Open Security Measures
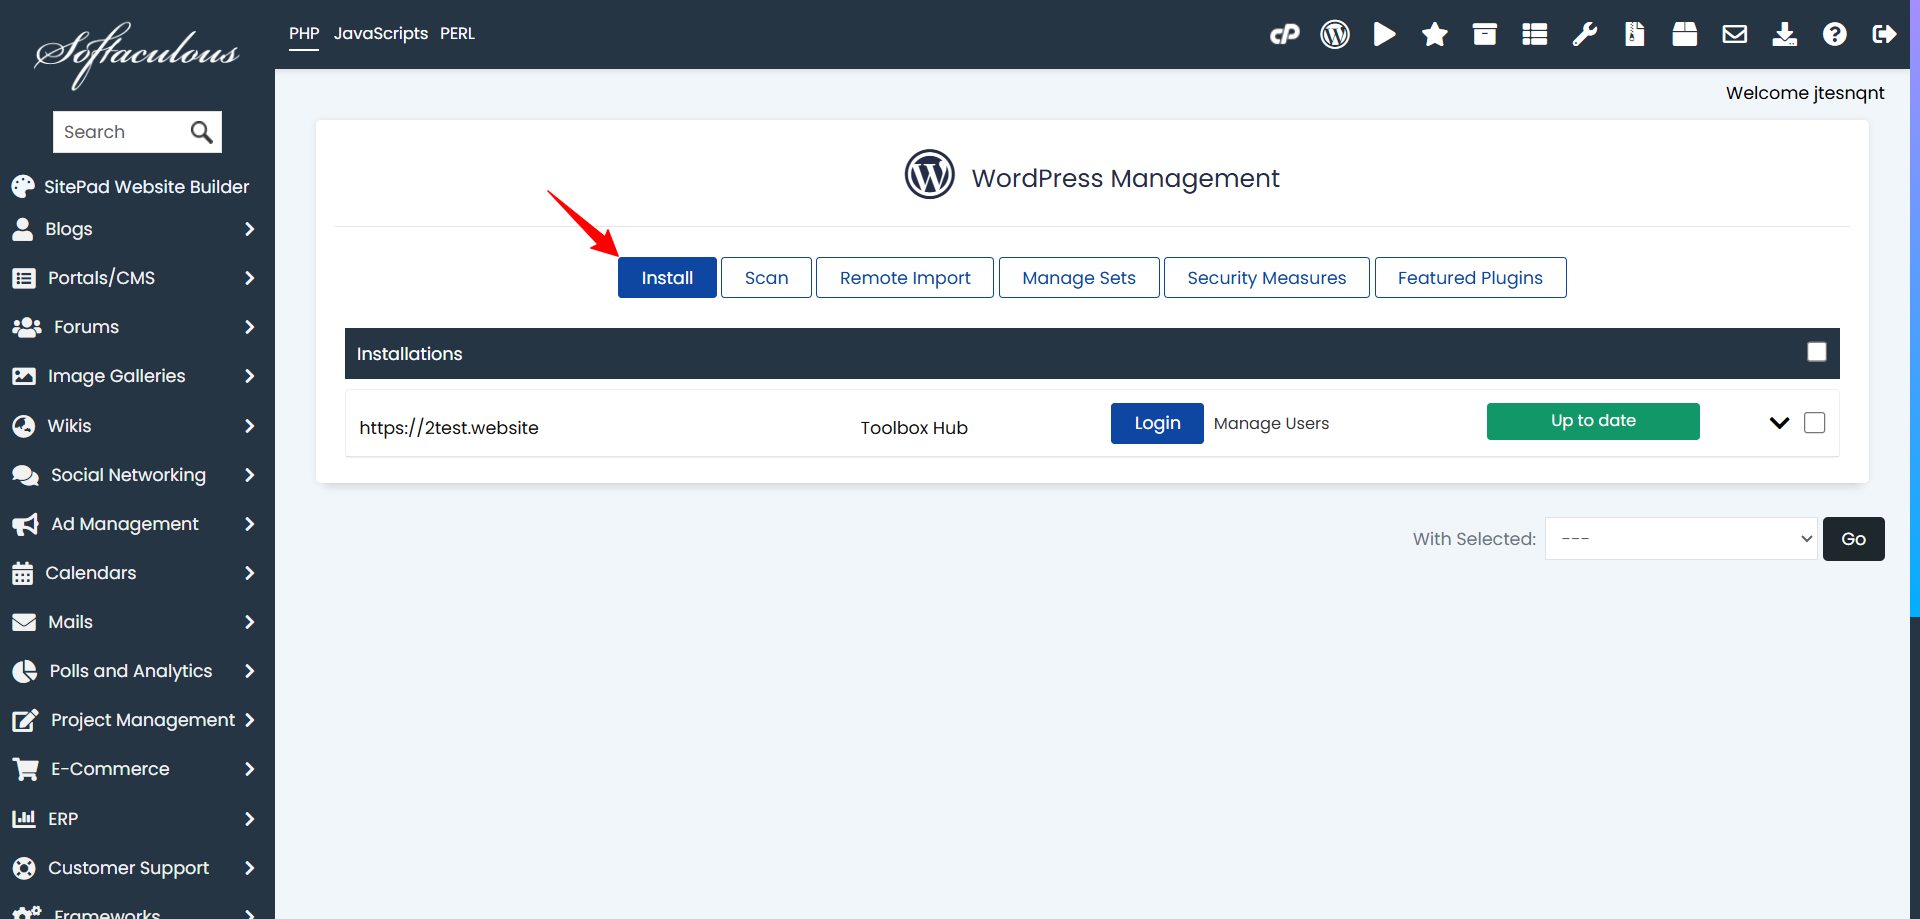The image size is (1920, 919). [1267, 278]
